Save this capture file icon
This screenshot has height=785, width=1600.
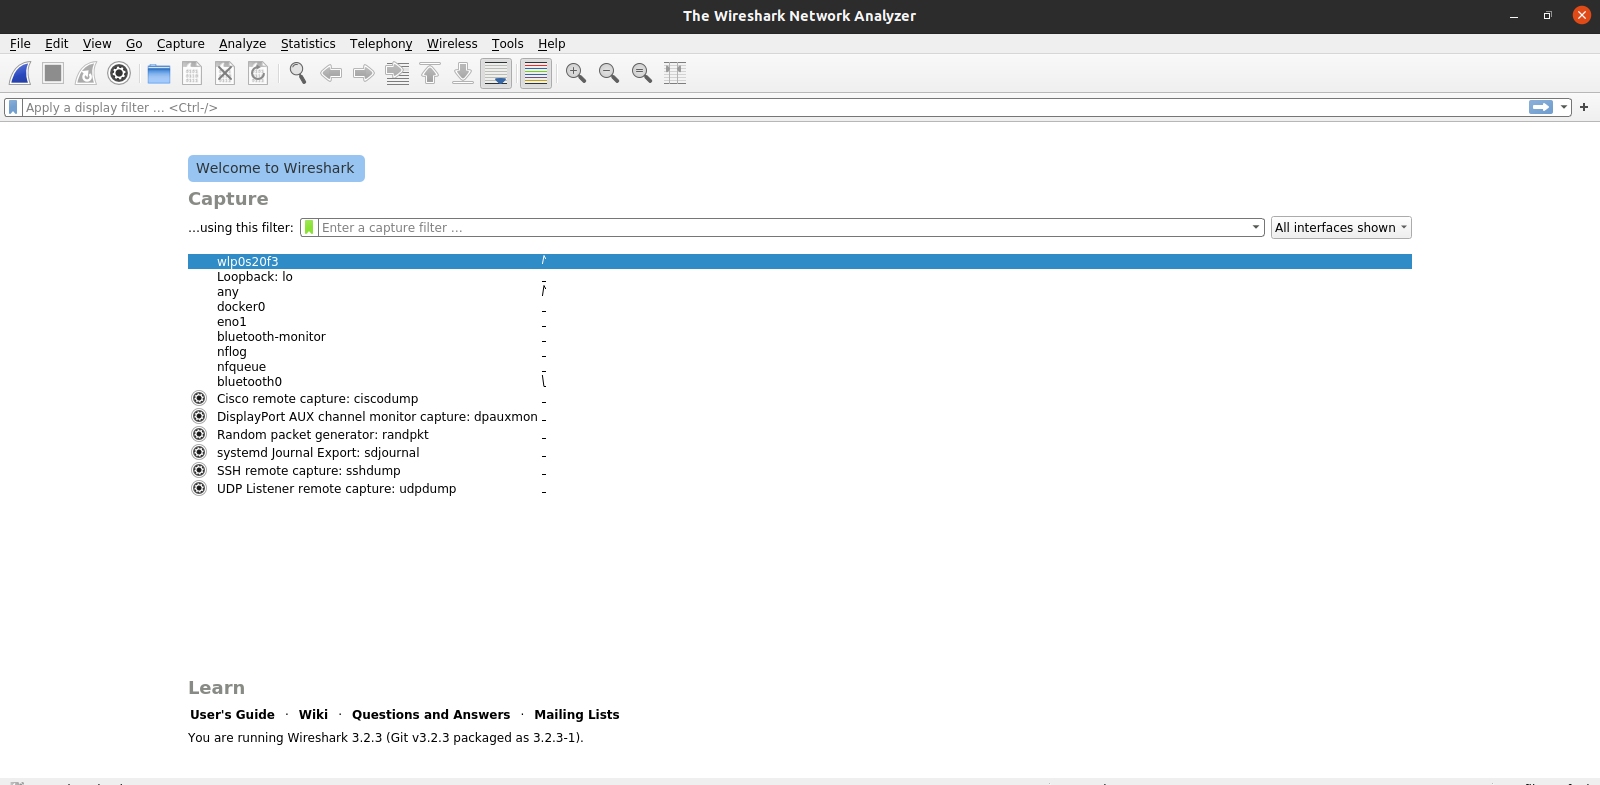tap(192, 73)
